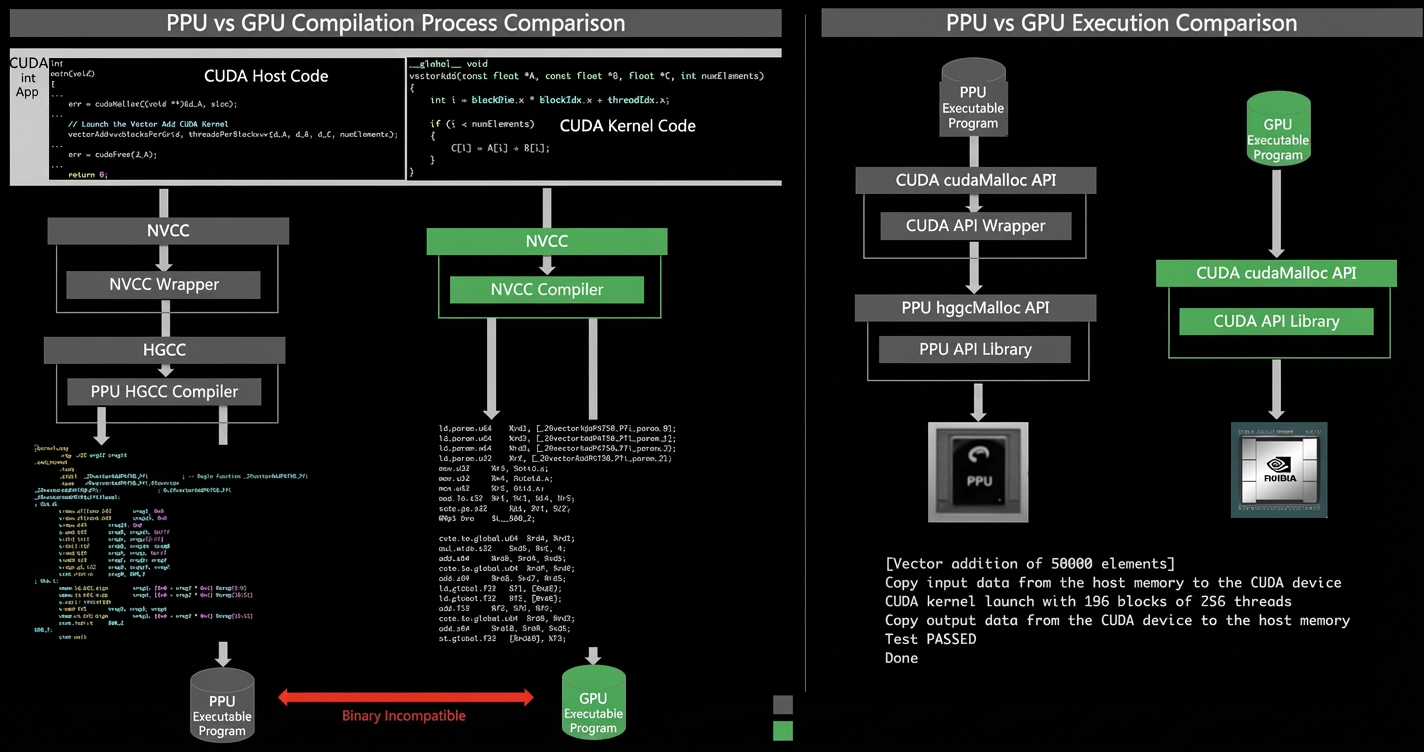
Task: Click the green GPU Executable Program cylinder under Compilation
Action: [593, 702]
